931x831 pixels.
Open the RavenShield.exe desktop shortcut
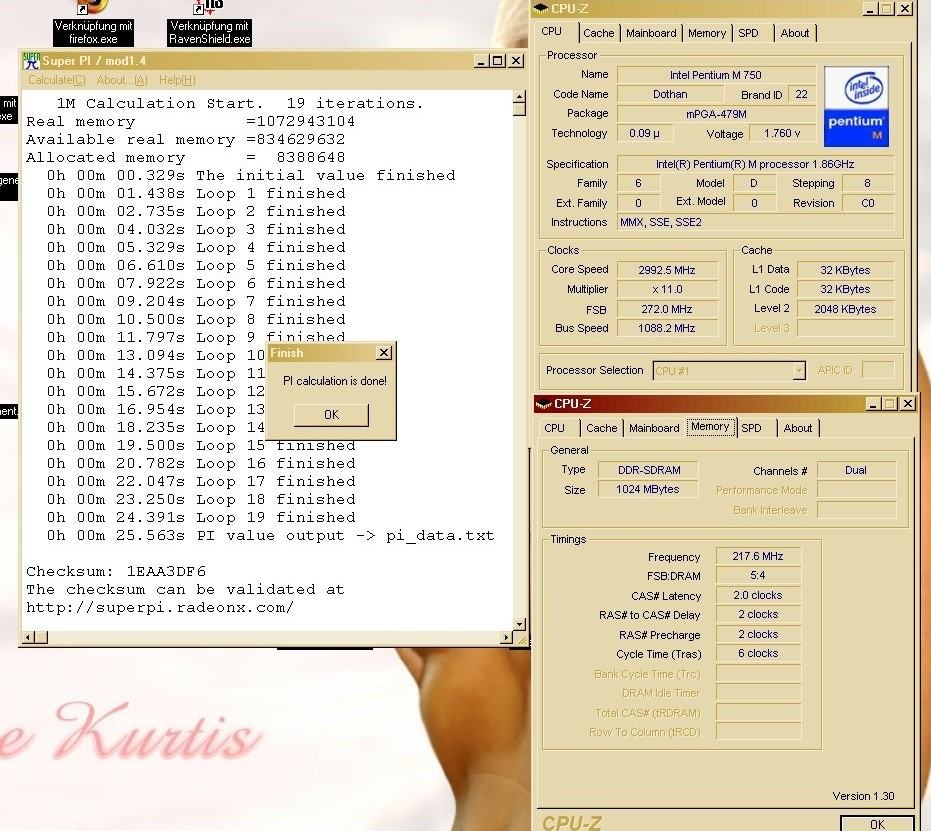210,24
